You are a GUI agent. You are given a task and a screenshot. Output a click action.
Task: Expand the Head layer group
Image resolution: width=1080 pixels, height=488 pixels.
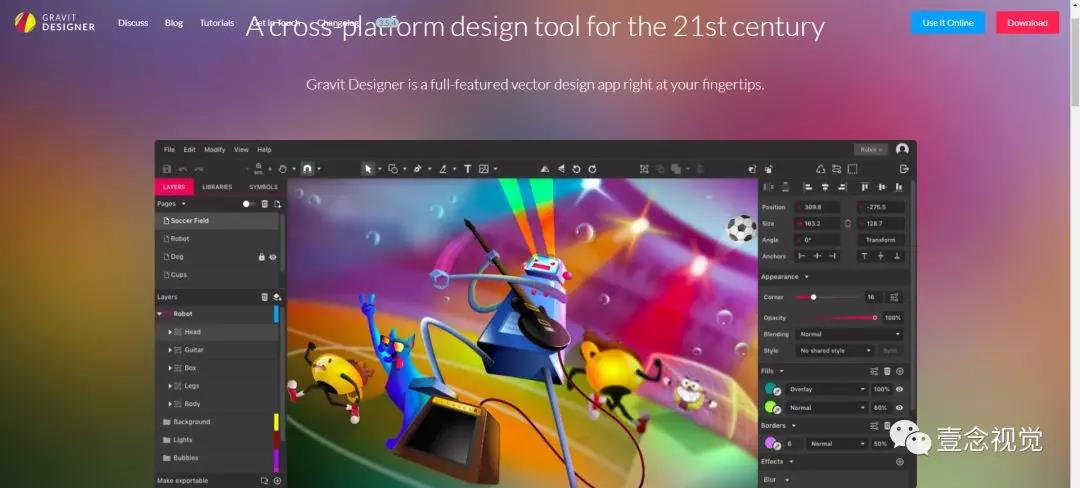[x=170, y=332]
